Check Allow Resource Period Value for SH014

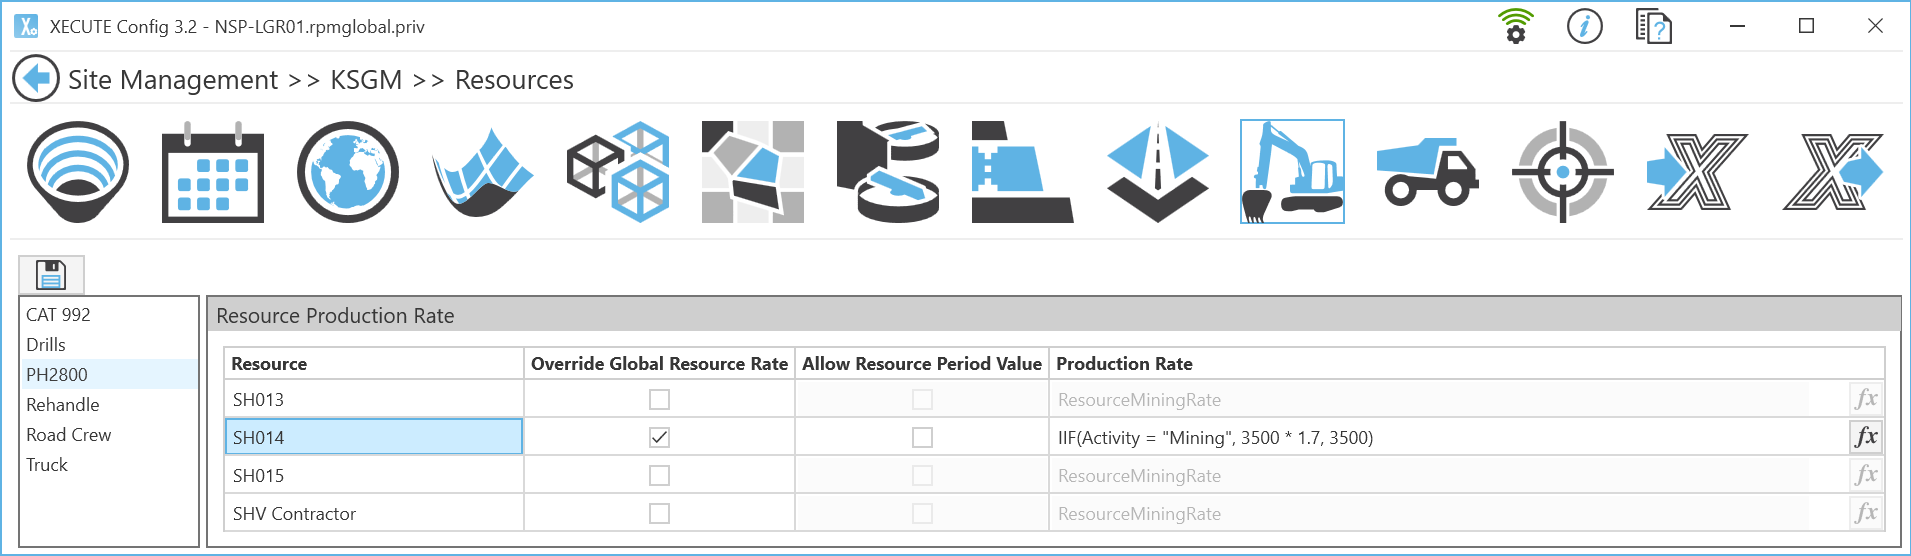click(x=922, y=437)
